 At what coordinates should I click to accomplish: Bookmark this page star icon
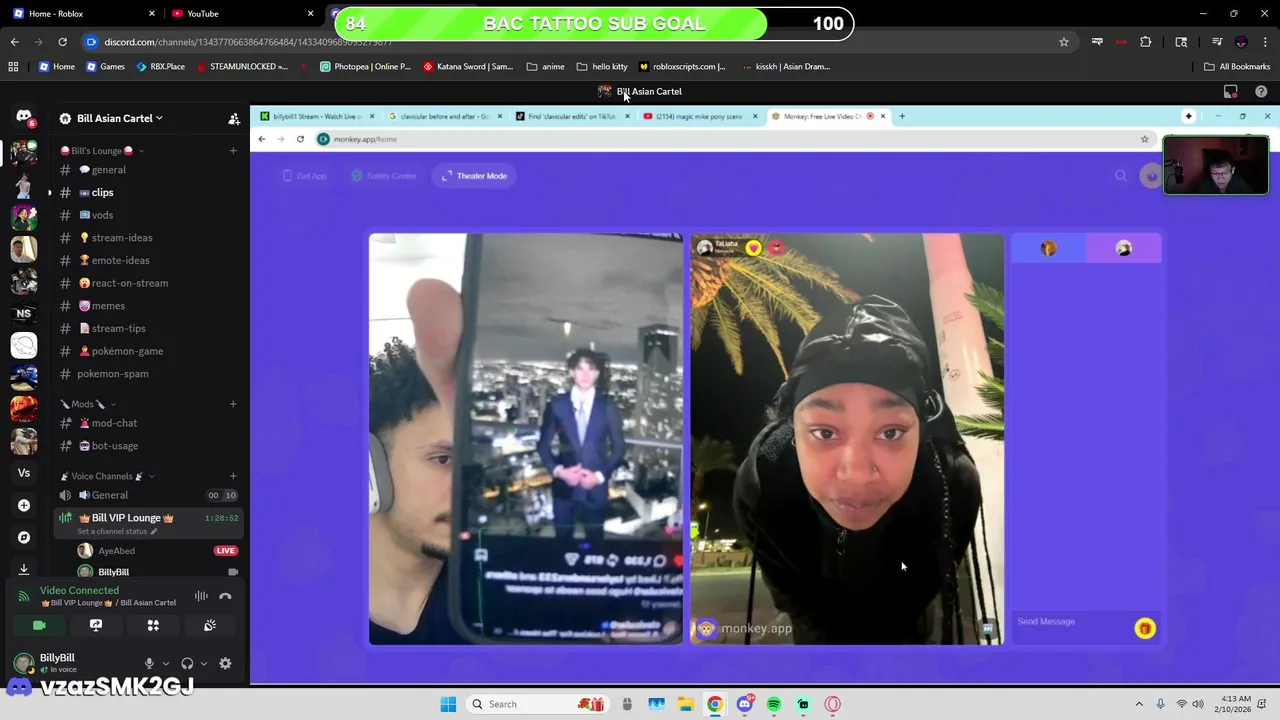coord(1064,42)
